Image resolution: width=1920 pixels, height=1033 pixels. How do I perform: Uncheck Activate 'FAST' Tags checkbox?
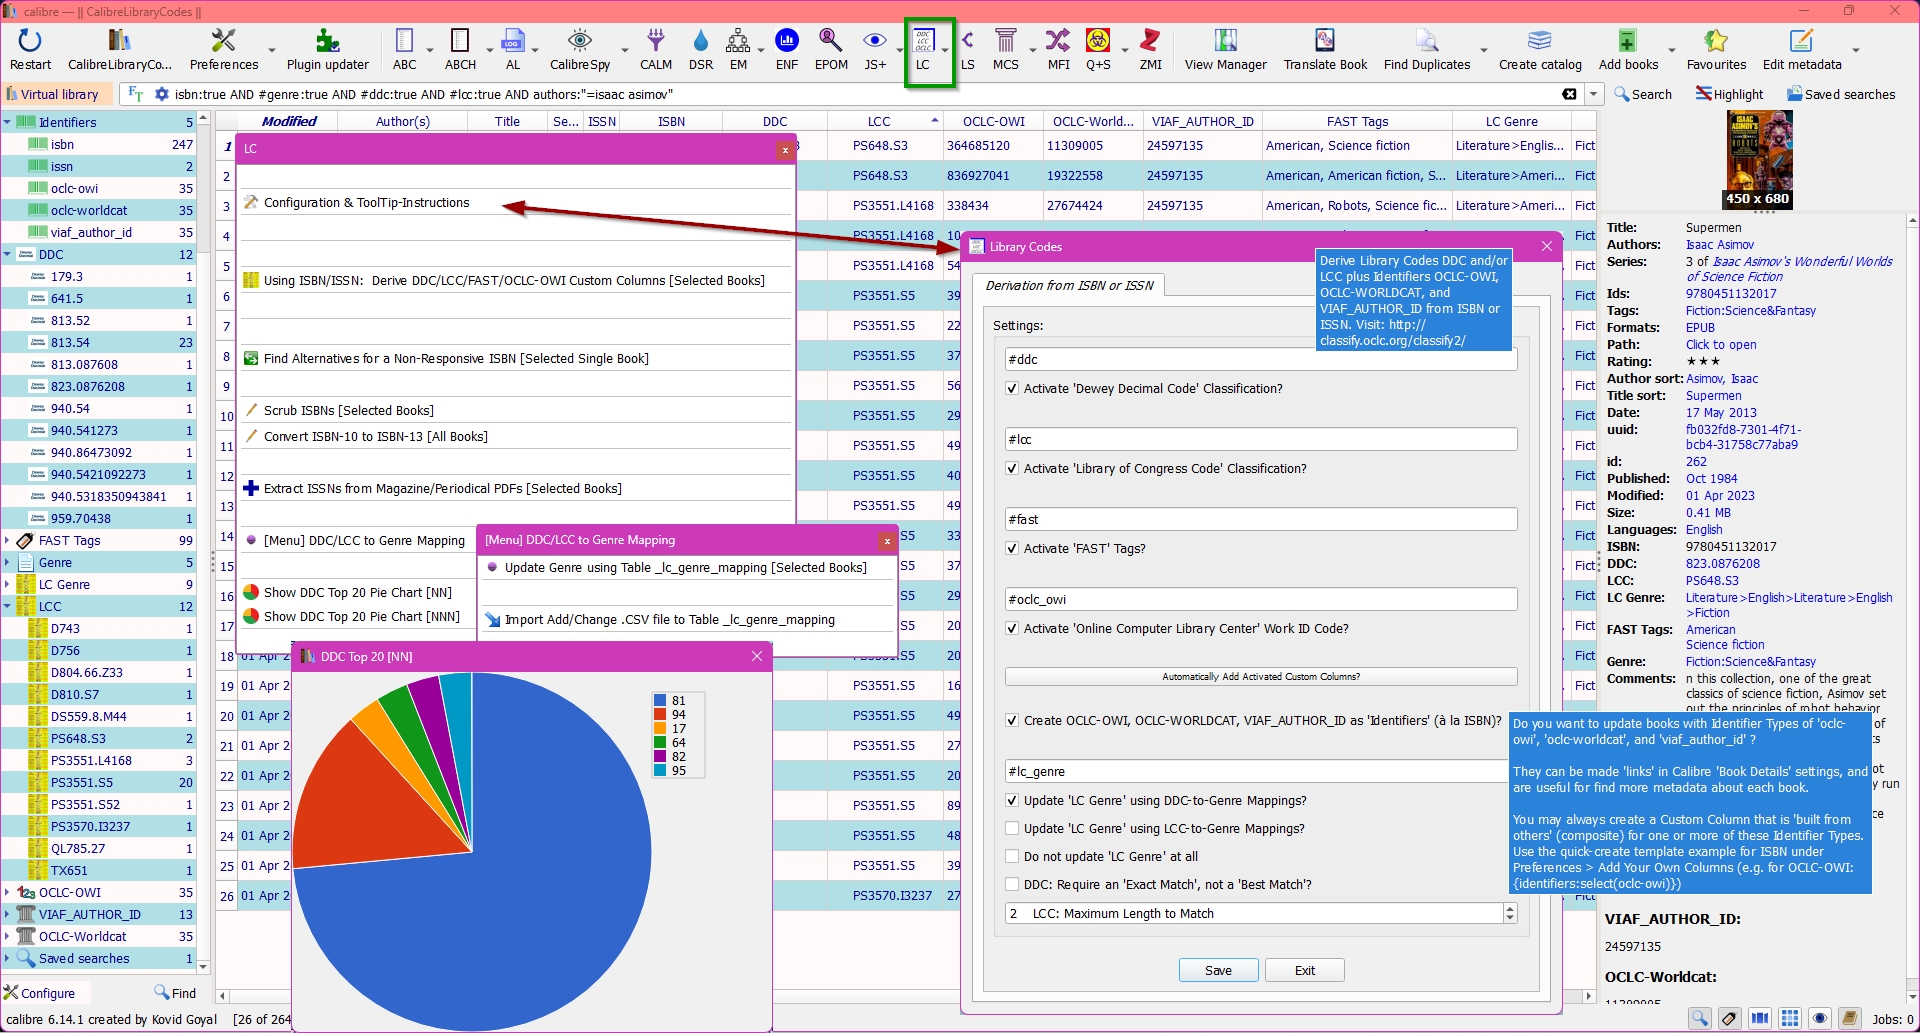pyautogui.click(x=1012, y=549)
